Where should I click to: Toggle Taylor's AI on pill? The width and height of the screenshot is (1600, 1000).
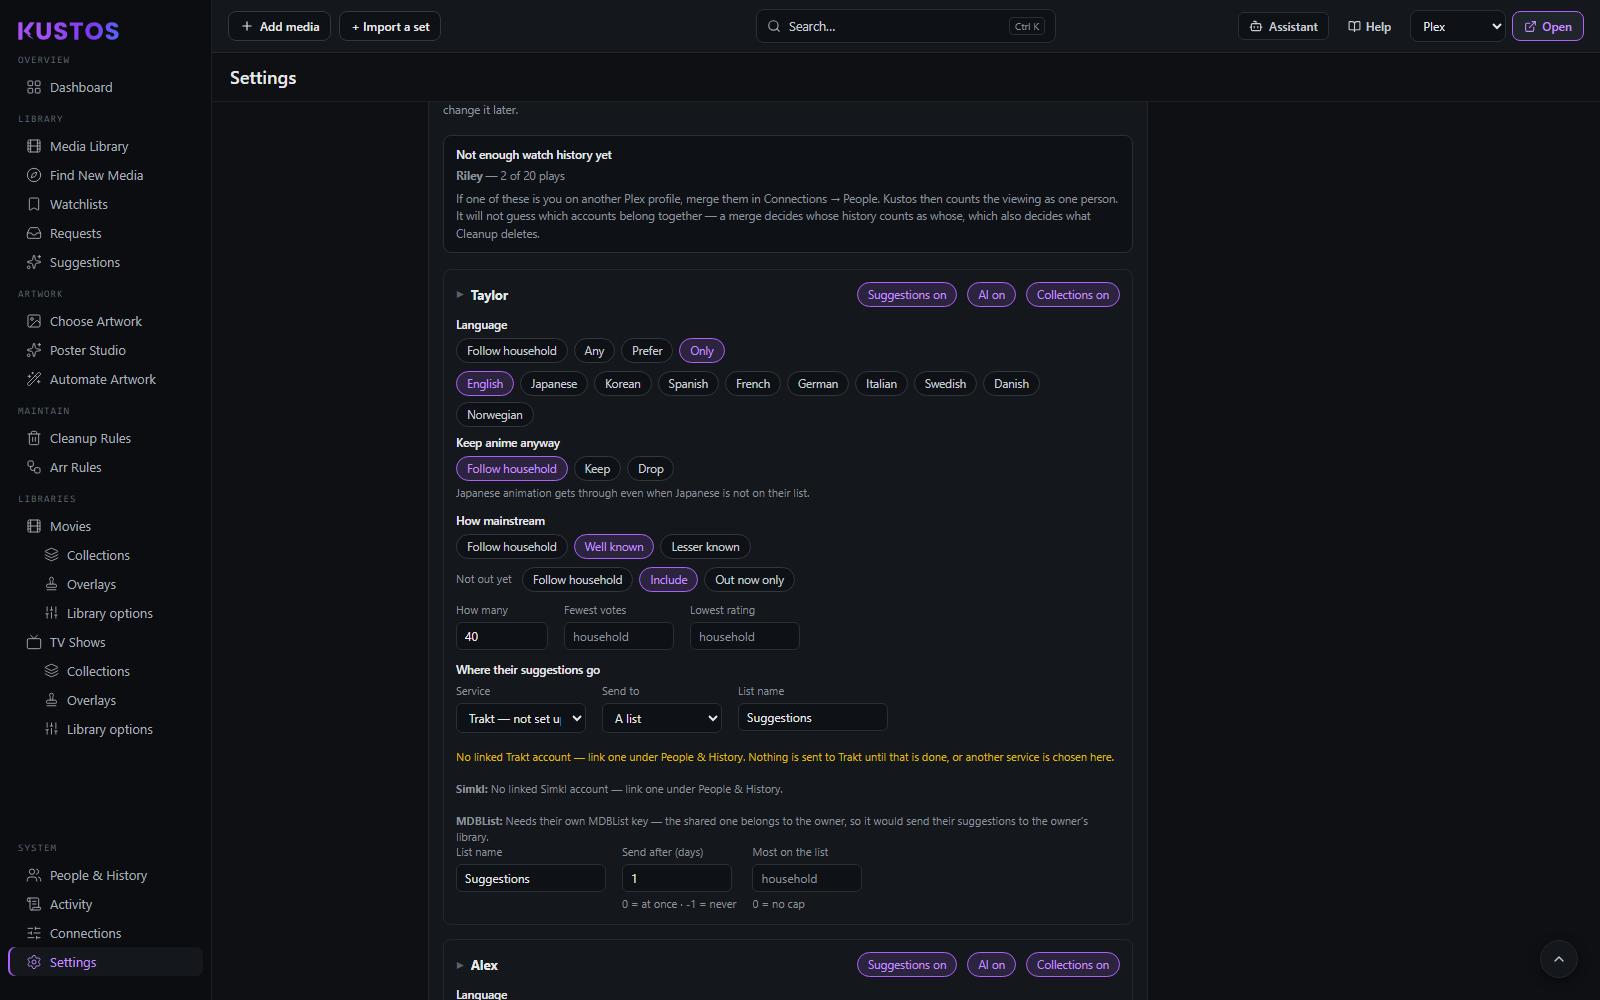(x=991, y=295)
